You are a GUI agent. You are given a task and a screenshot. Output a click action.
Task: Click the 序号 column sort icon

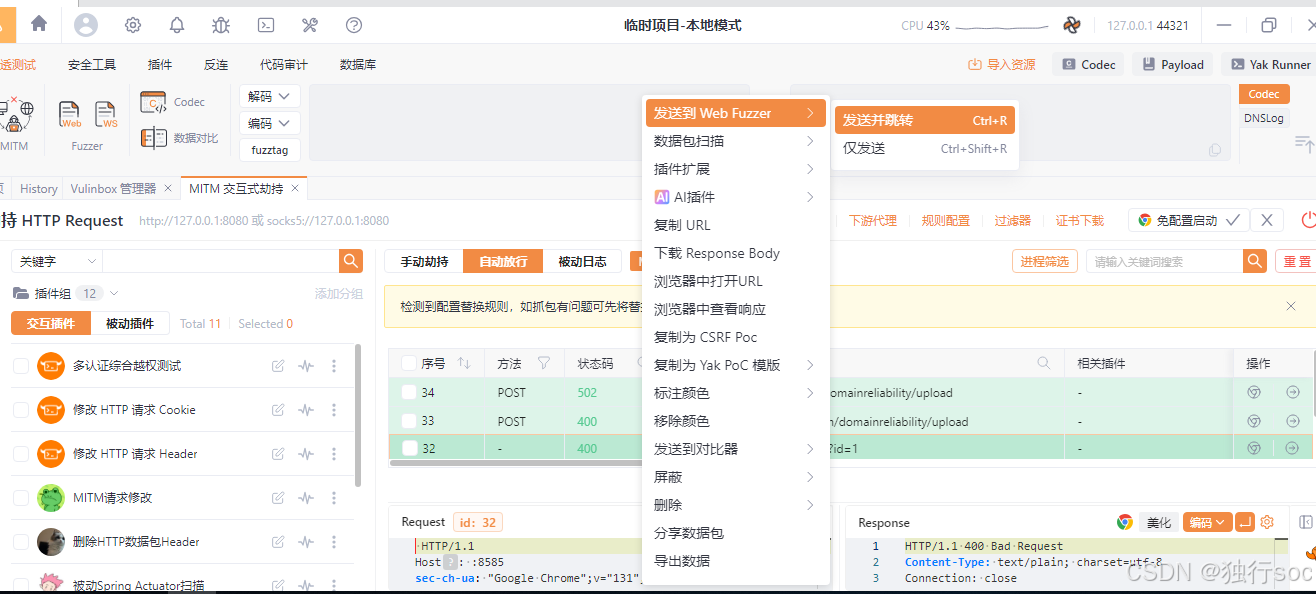point(463,363)
